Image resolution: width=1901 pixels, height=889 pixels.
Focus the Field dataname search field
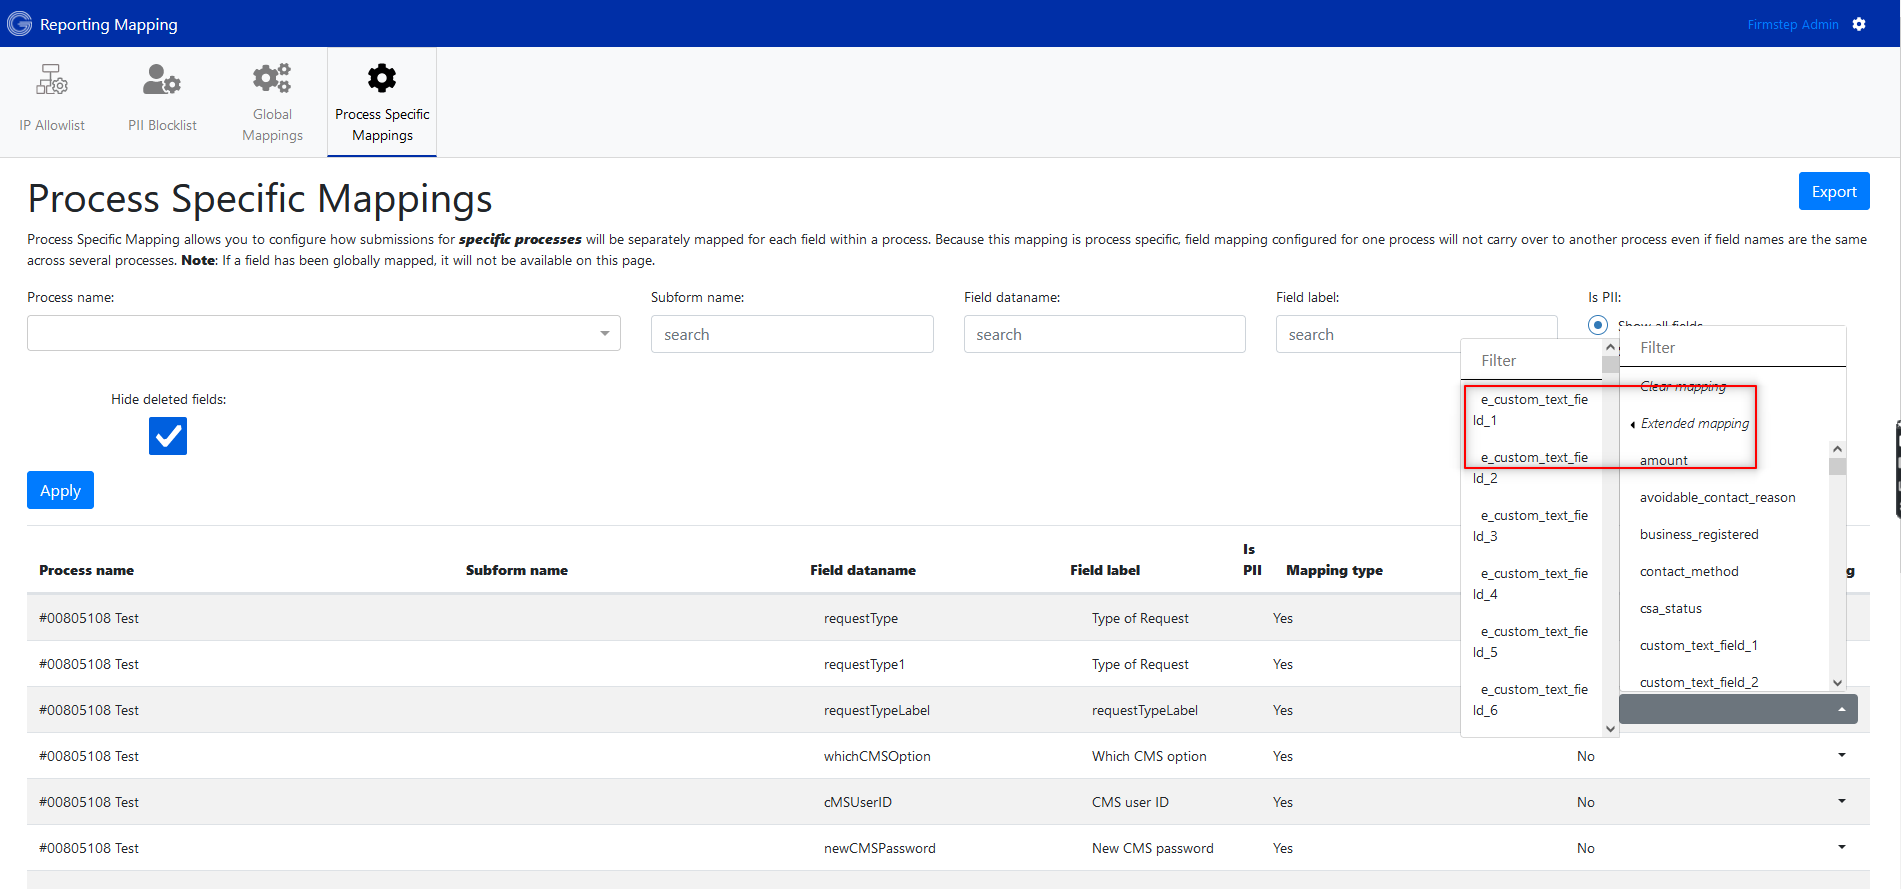click(x=1104, y=334)
